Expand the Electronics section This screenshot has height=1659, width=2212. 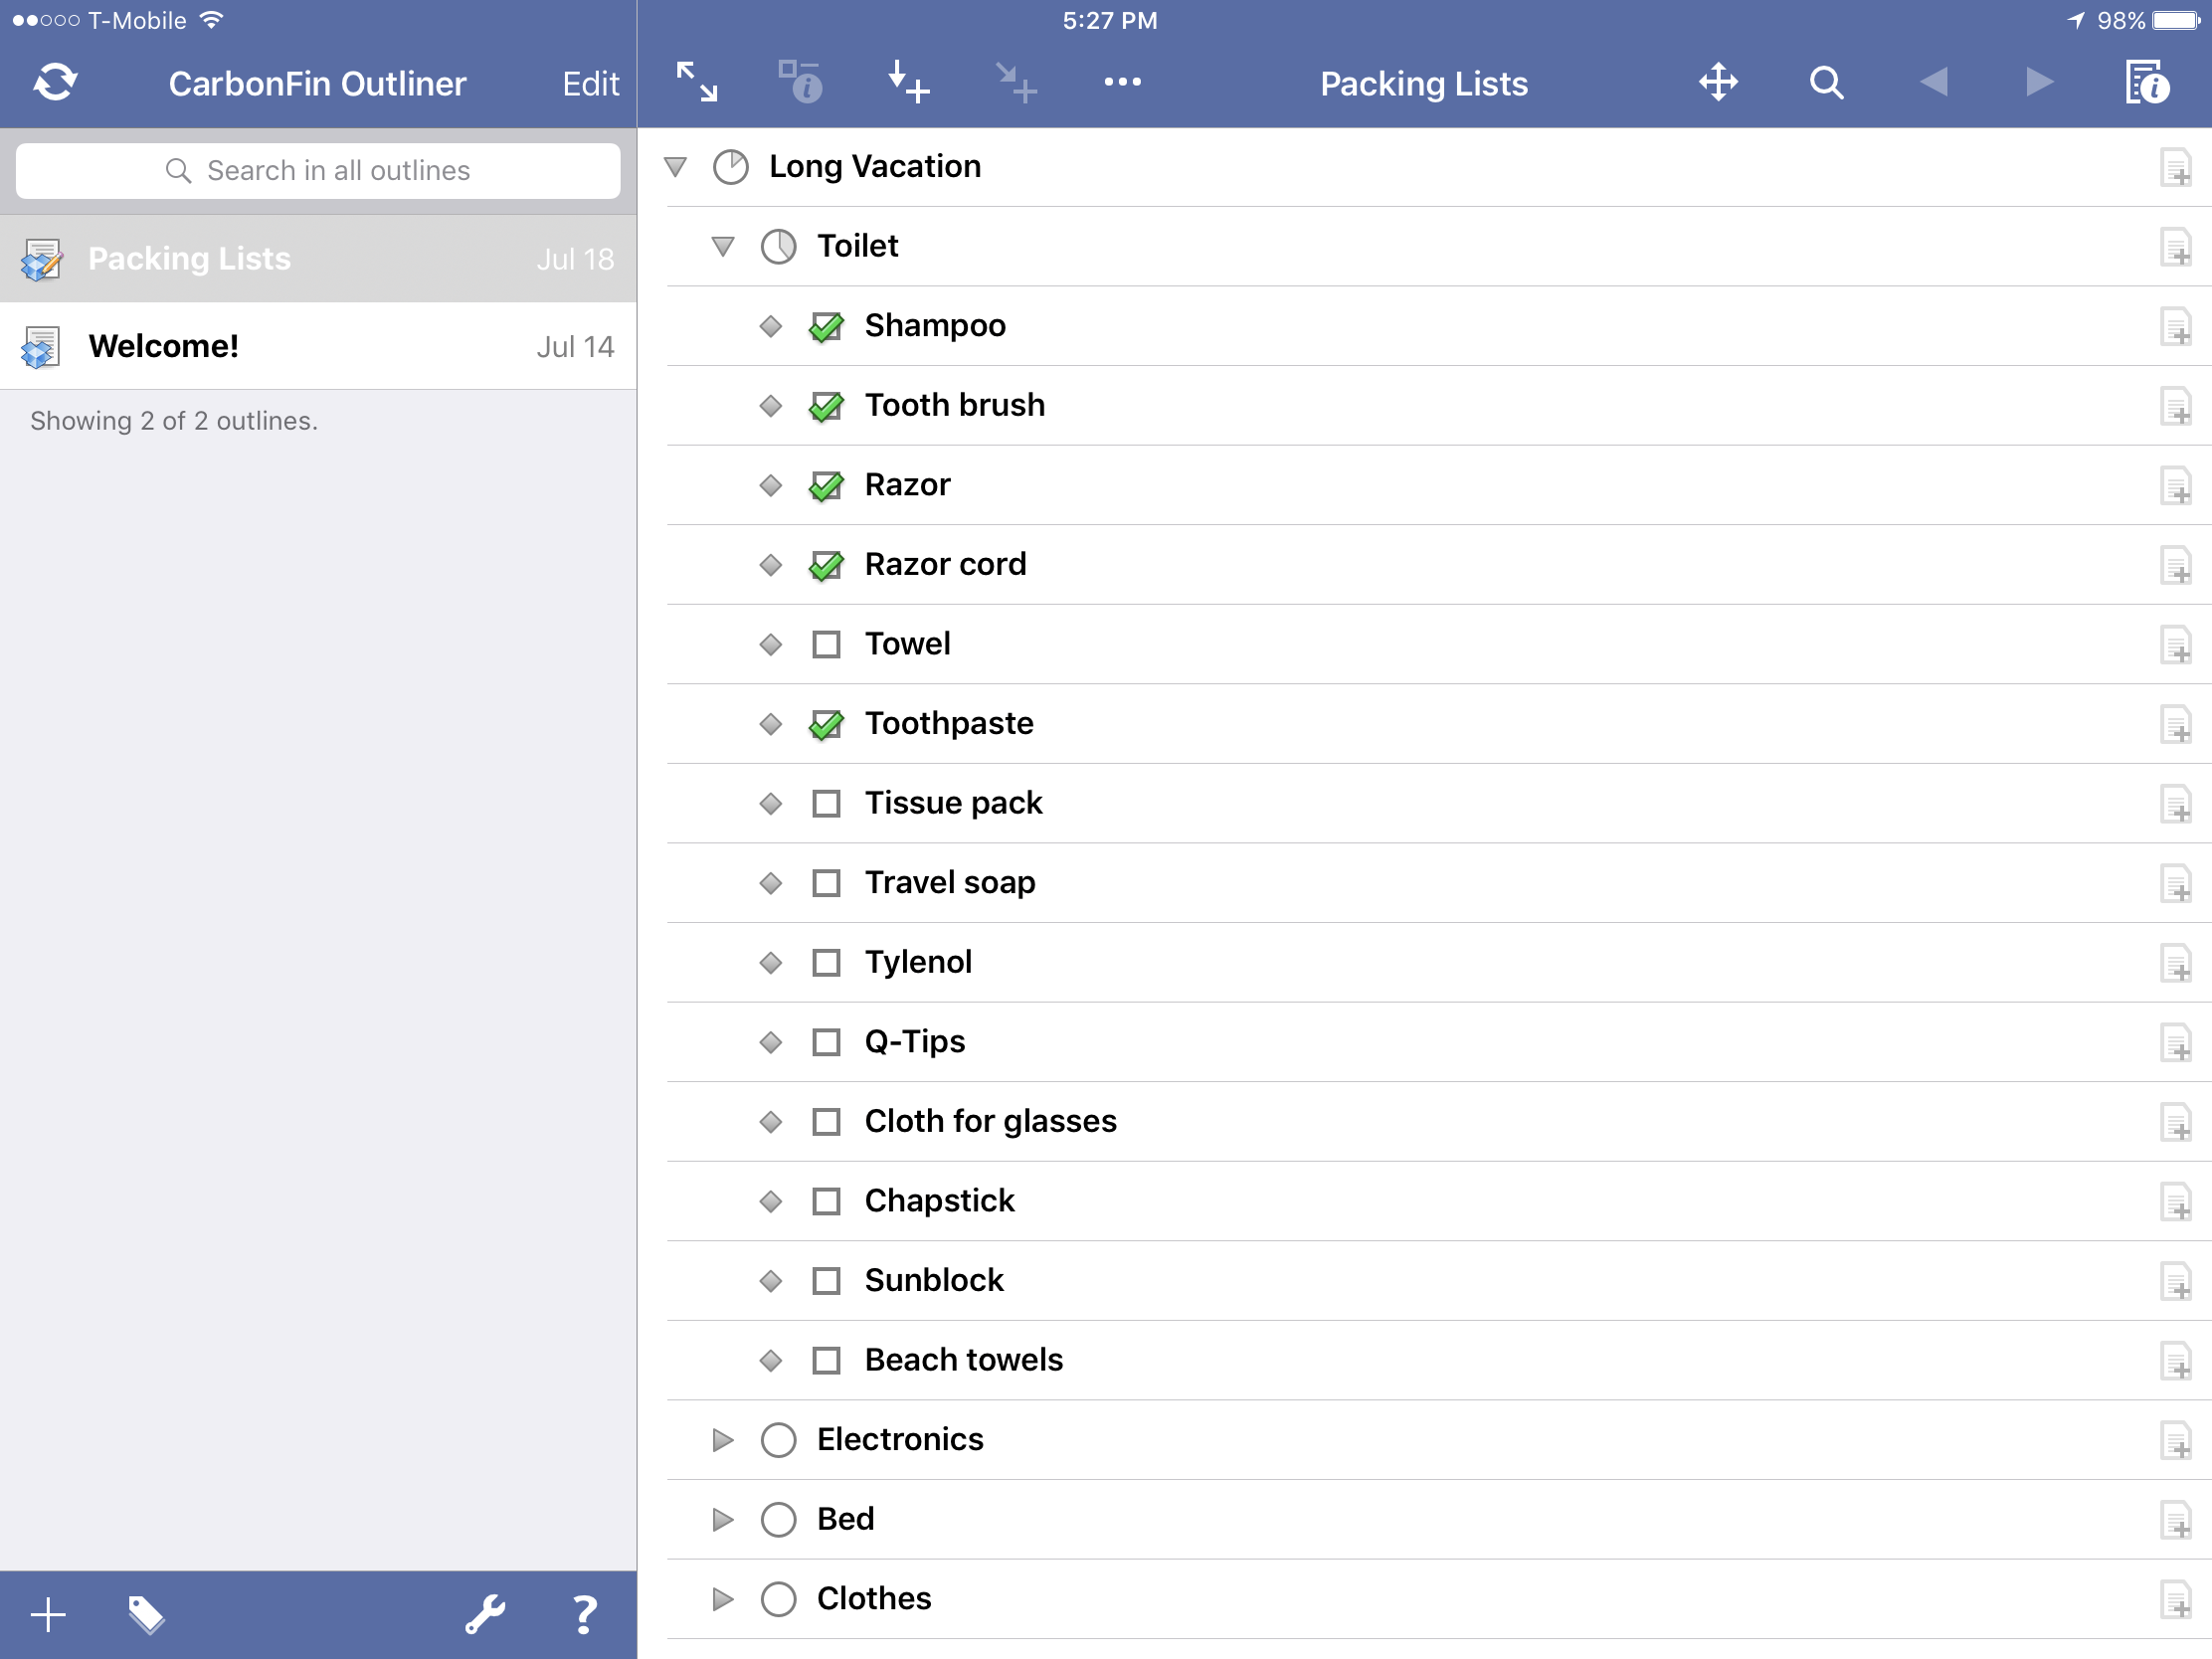[x=724, y=1439]
